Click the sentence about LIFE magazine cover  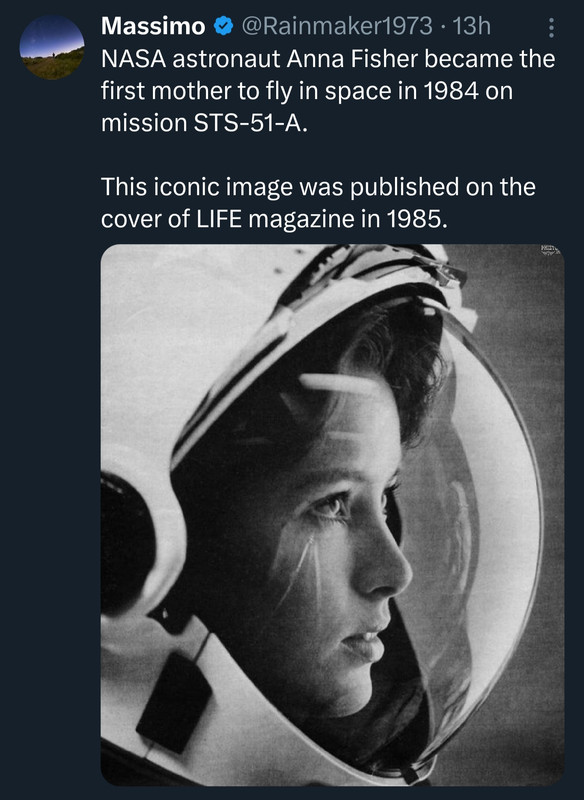click(318, 203)
